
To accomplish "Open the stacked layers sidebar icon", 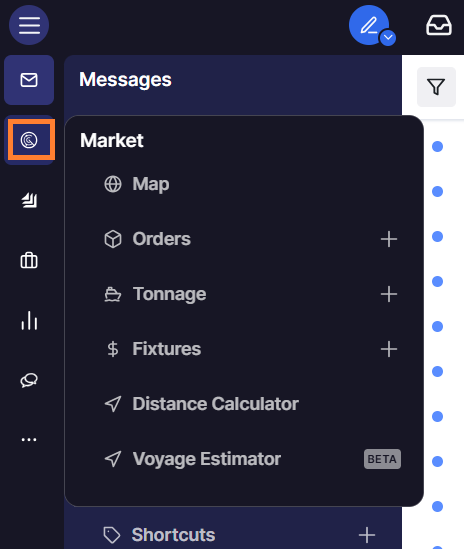I will [x=29, y=200].
